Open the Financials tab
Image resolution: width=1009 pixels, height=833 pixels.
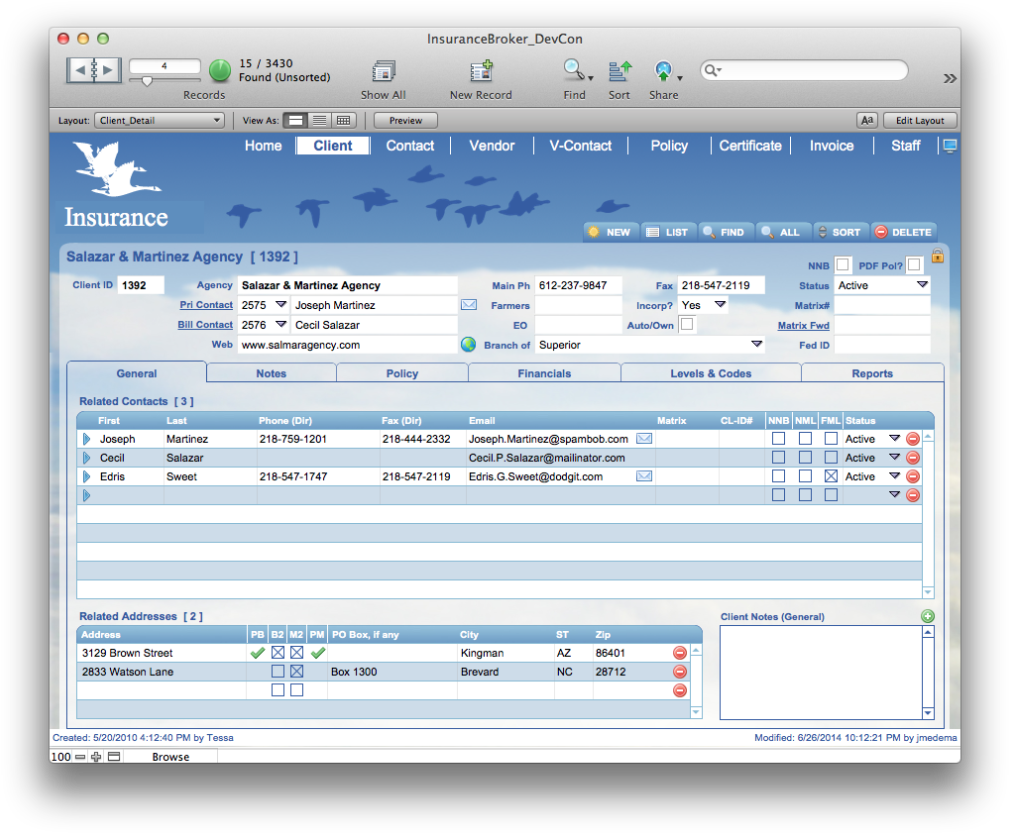[544, 373]
